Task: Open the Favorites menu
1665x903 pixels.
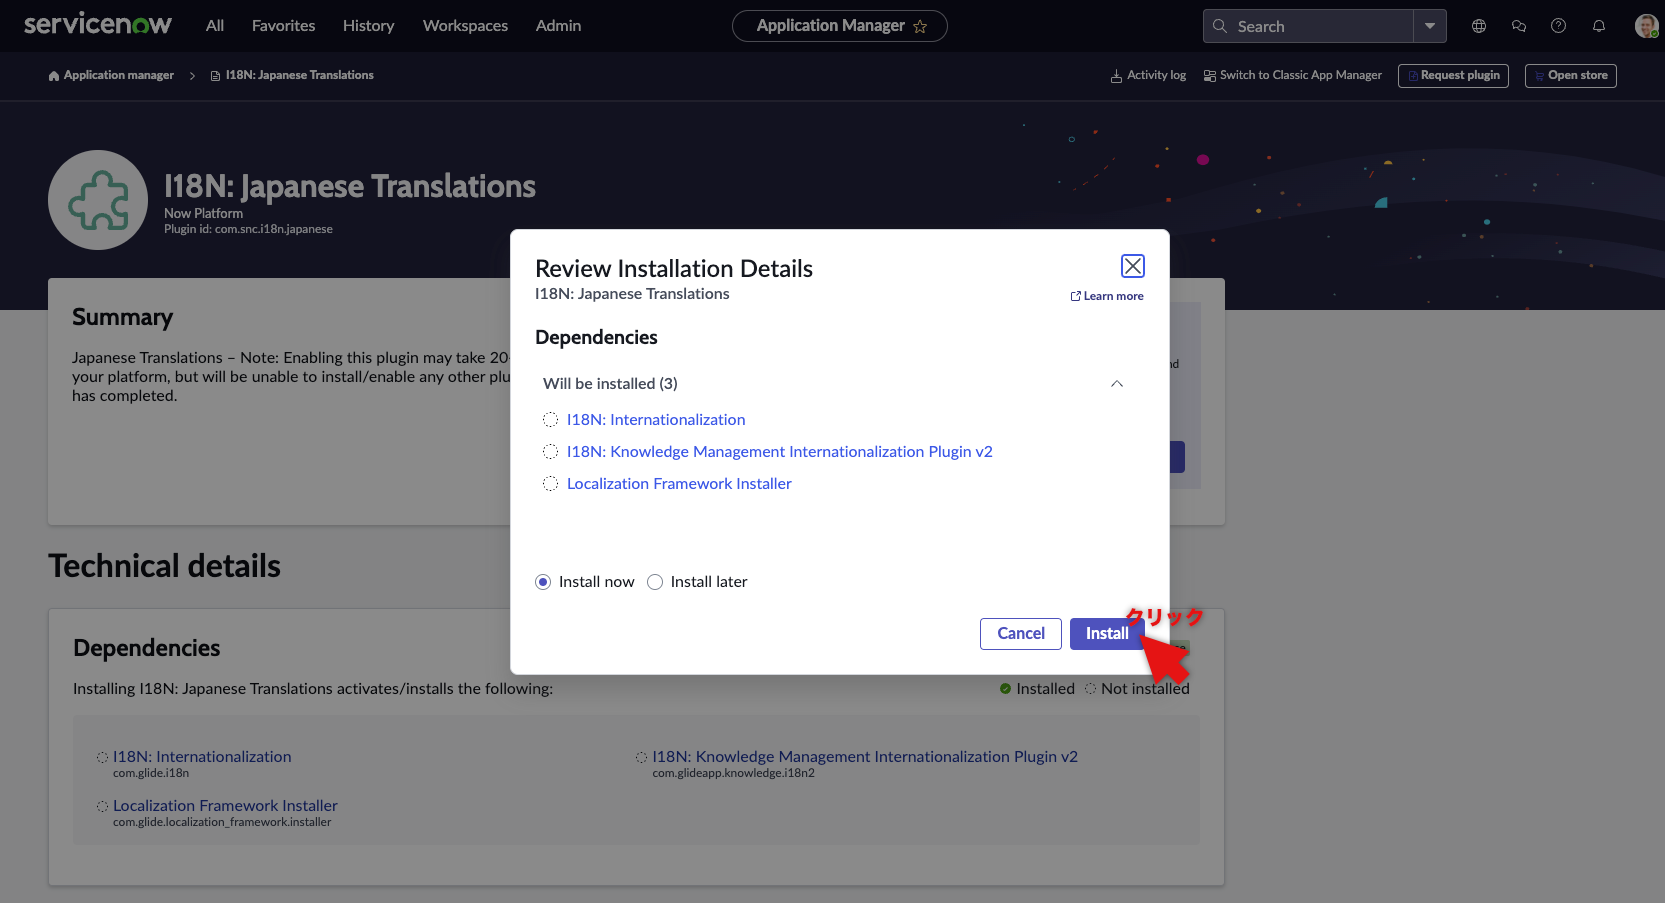Action: 283,26
